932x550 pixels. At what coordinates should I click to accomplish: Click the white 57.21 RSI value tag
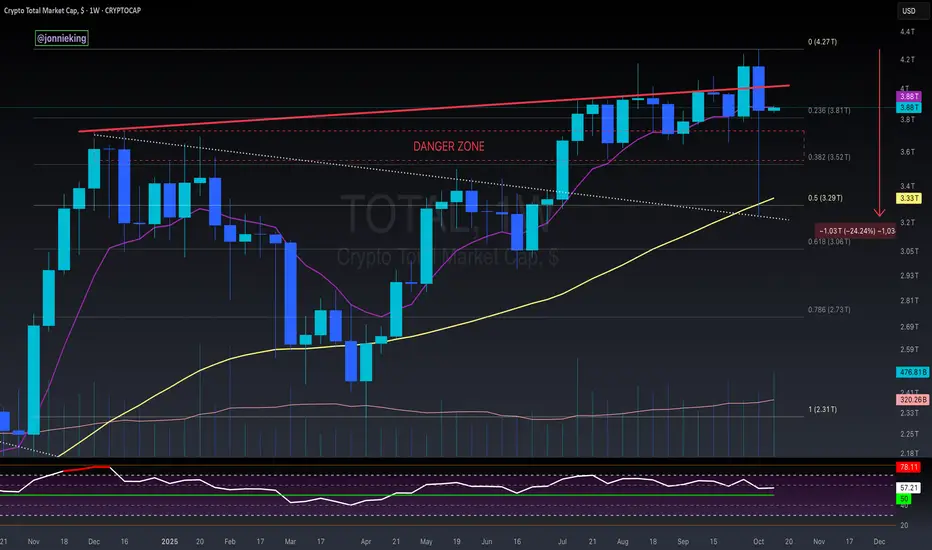click(908, 488)
